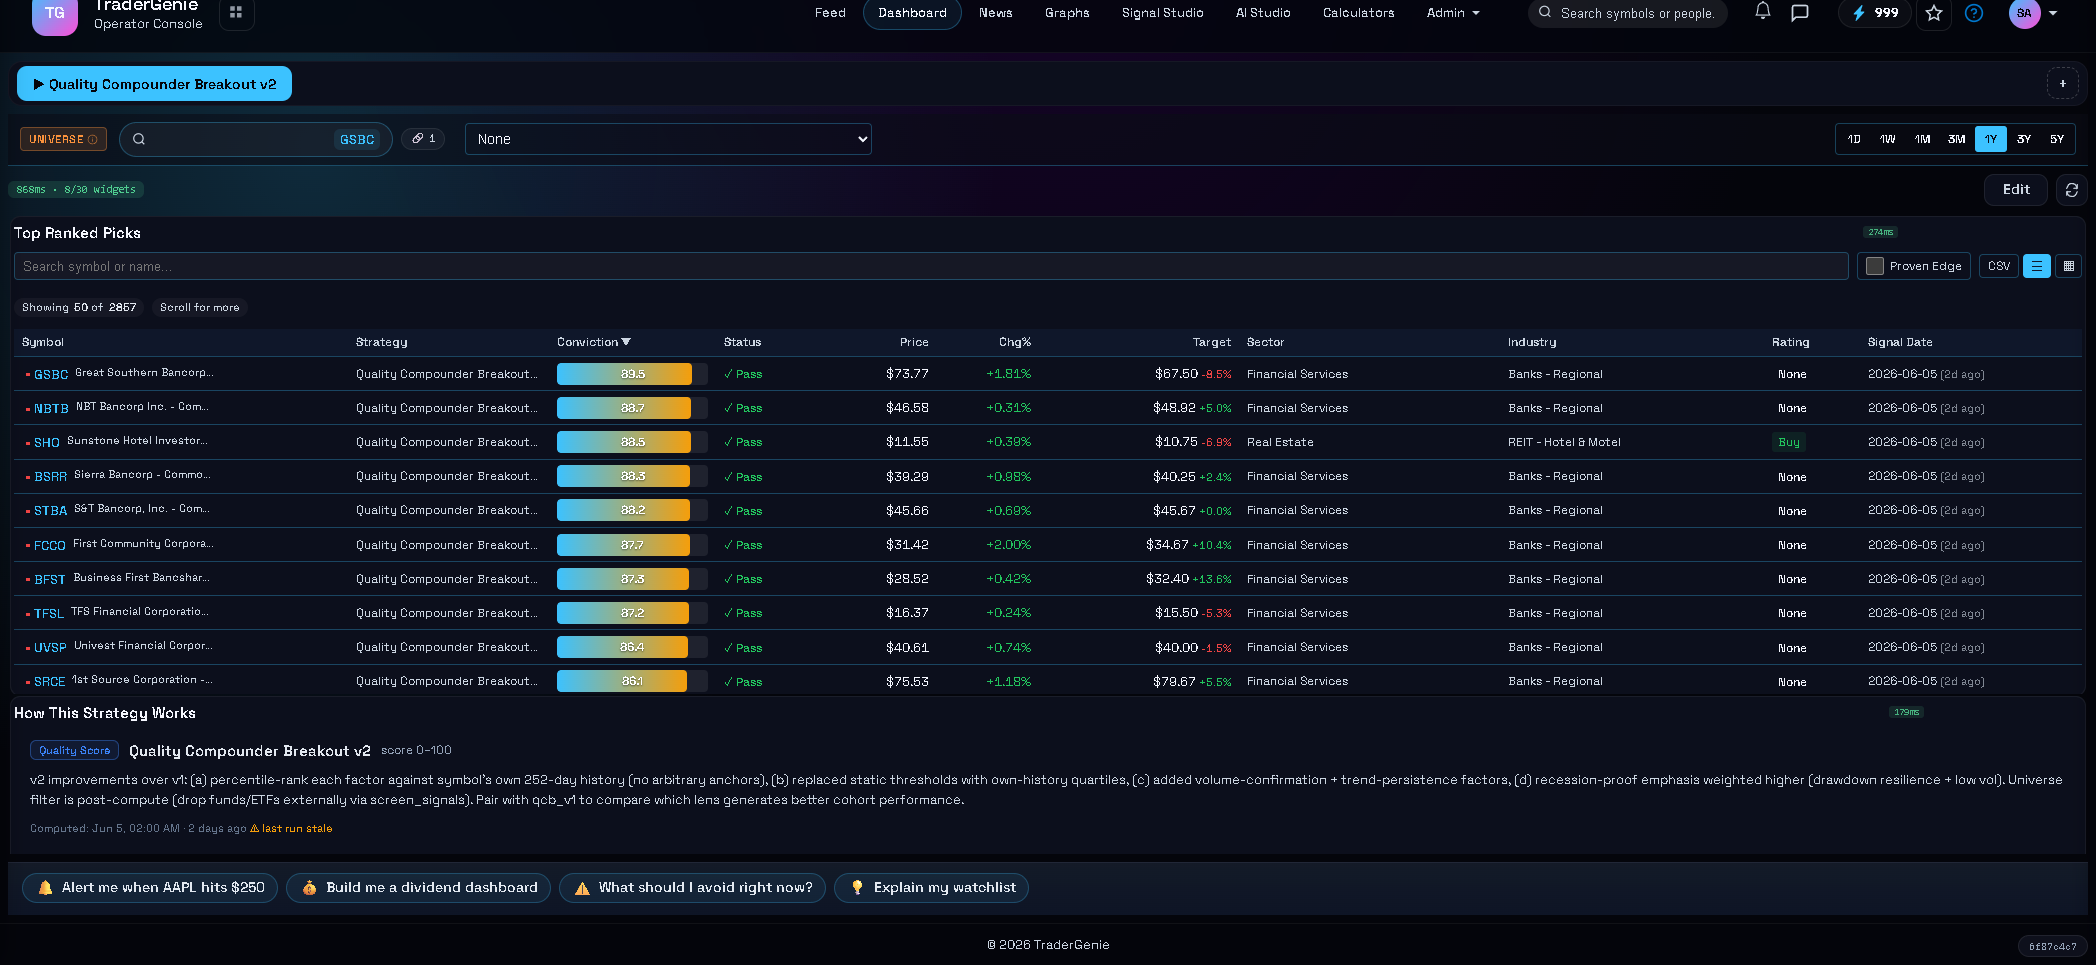Open the NBTB symbol link
The width and height of the screenshot is (2096, 965).
click(x=51, y=409)
